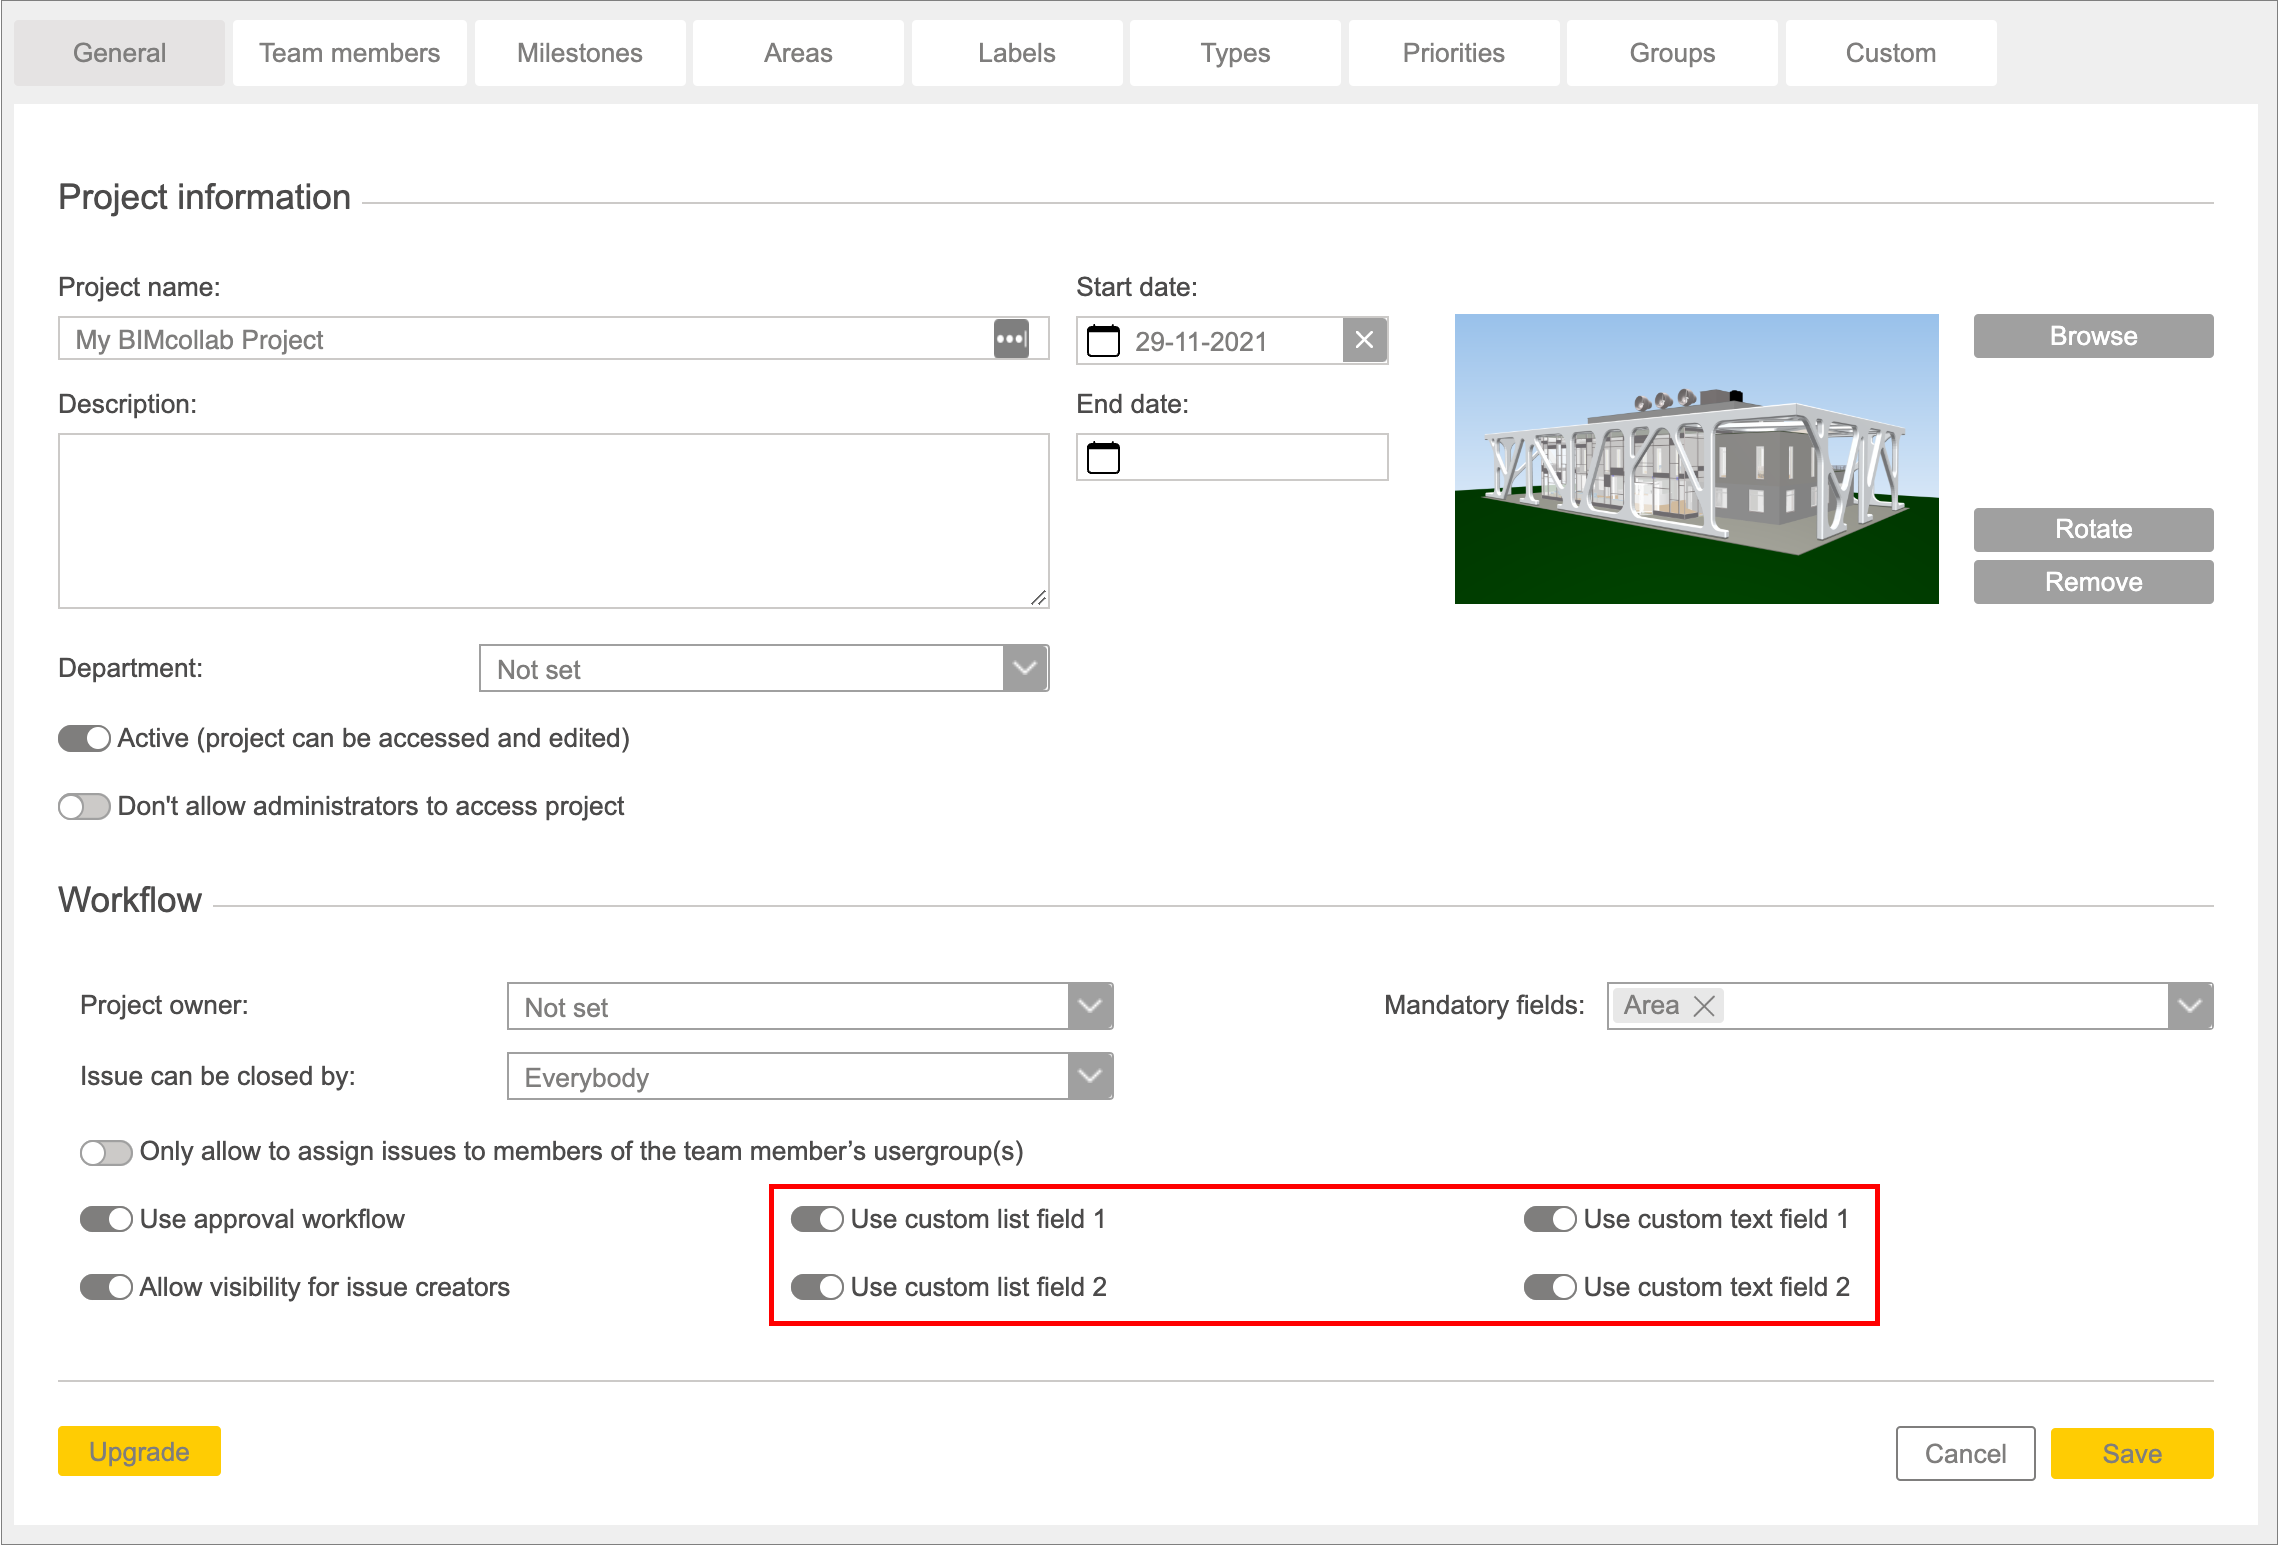
Task: Go to the Areas tab
Action: 798,53
